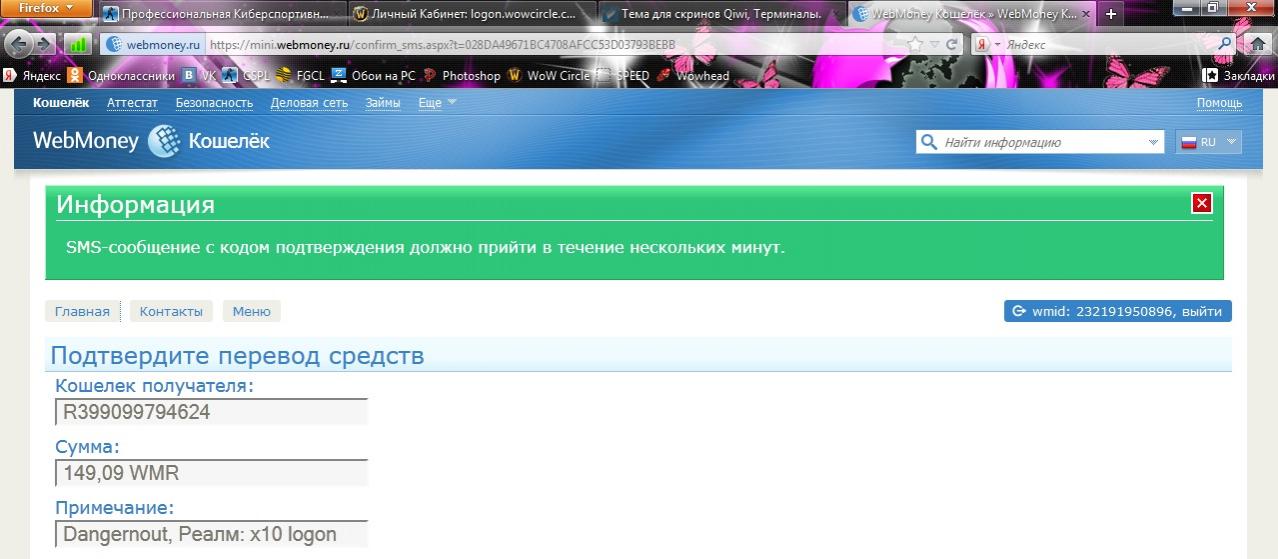Screen dimensions: 1278x559
Task: Click the magnifier in the Яндекс search box
Action: click(x=1225, y=45)
